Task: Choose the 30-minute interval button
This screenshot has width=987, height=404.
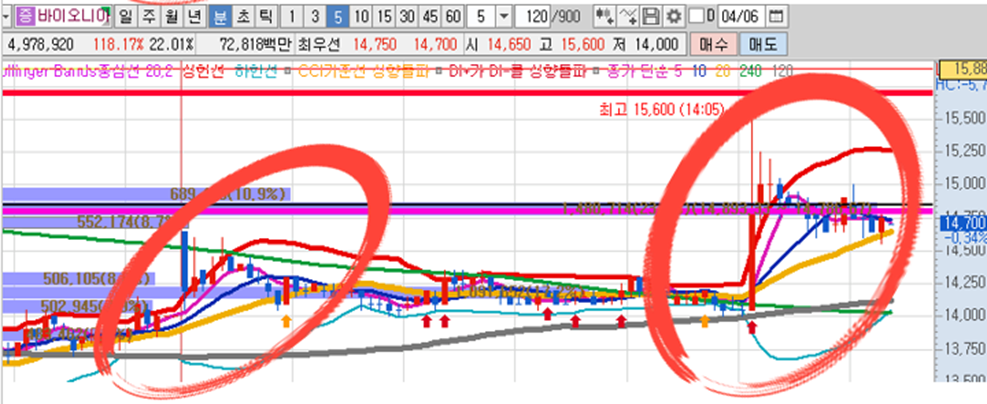Action: point(407,16)
